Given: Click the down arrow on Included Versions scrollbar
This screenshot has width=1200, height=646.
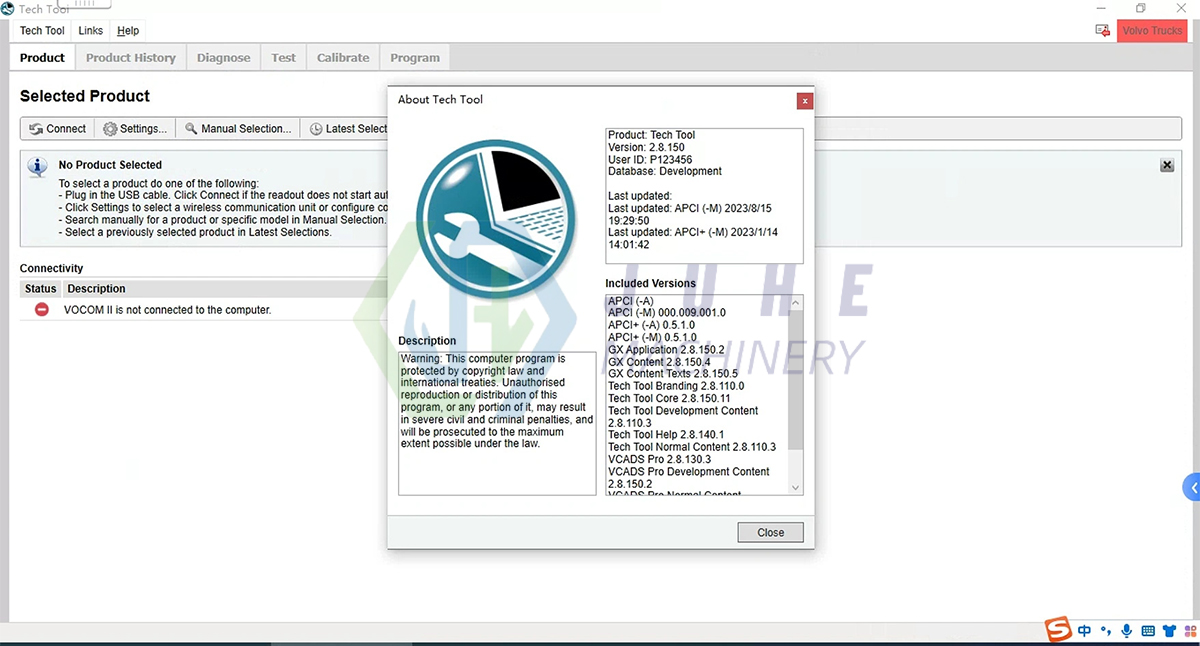Looking at the screenshot, I should coord(795,485).
